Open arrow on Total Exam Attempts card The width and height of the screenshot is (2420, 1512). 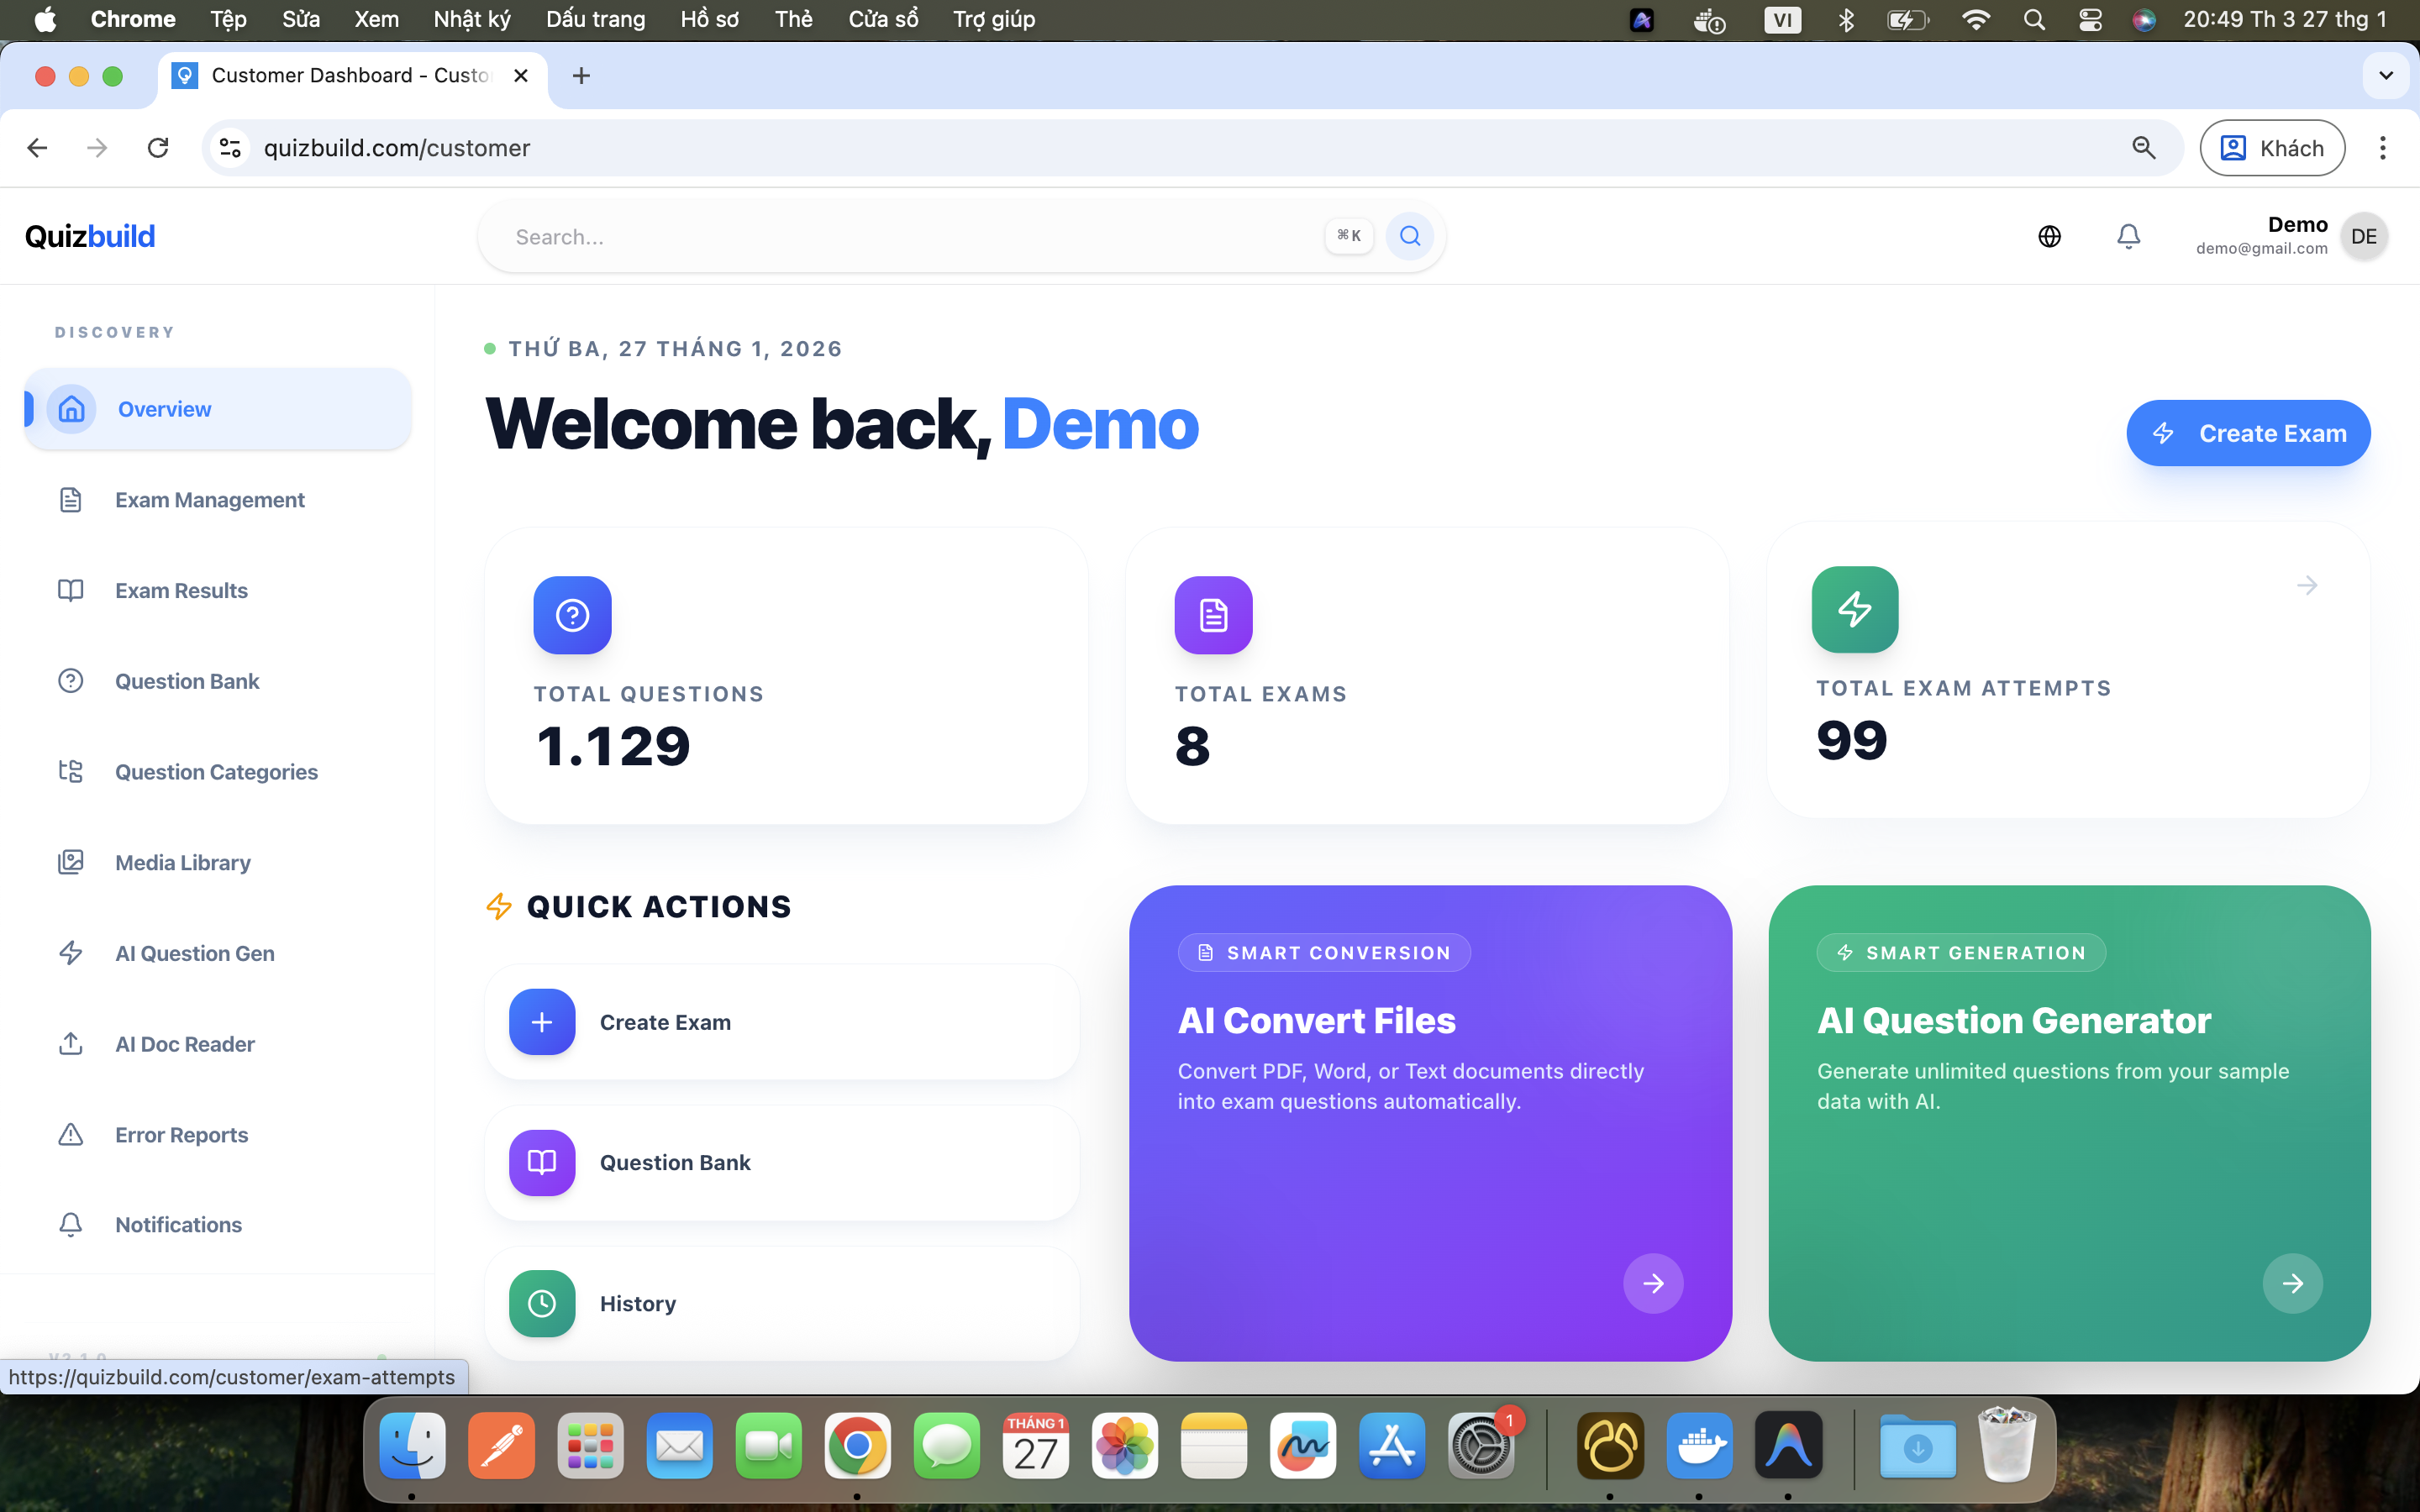[x=2307, y=585]
